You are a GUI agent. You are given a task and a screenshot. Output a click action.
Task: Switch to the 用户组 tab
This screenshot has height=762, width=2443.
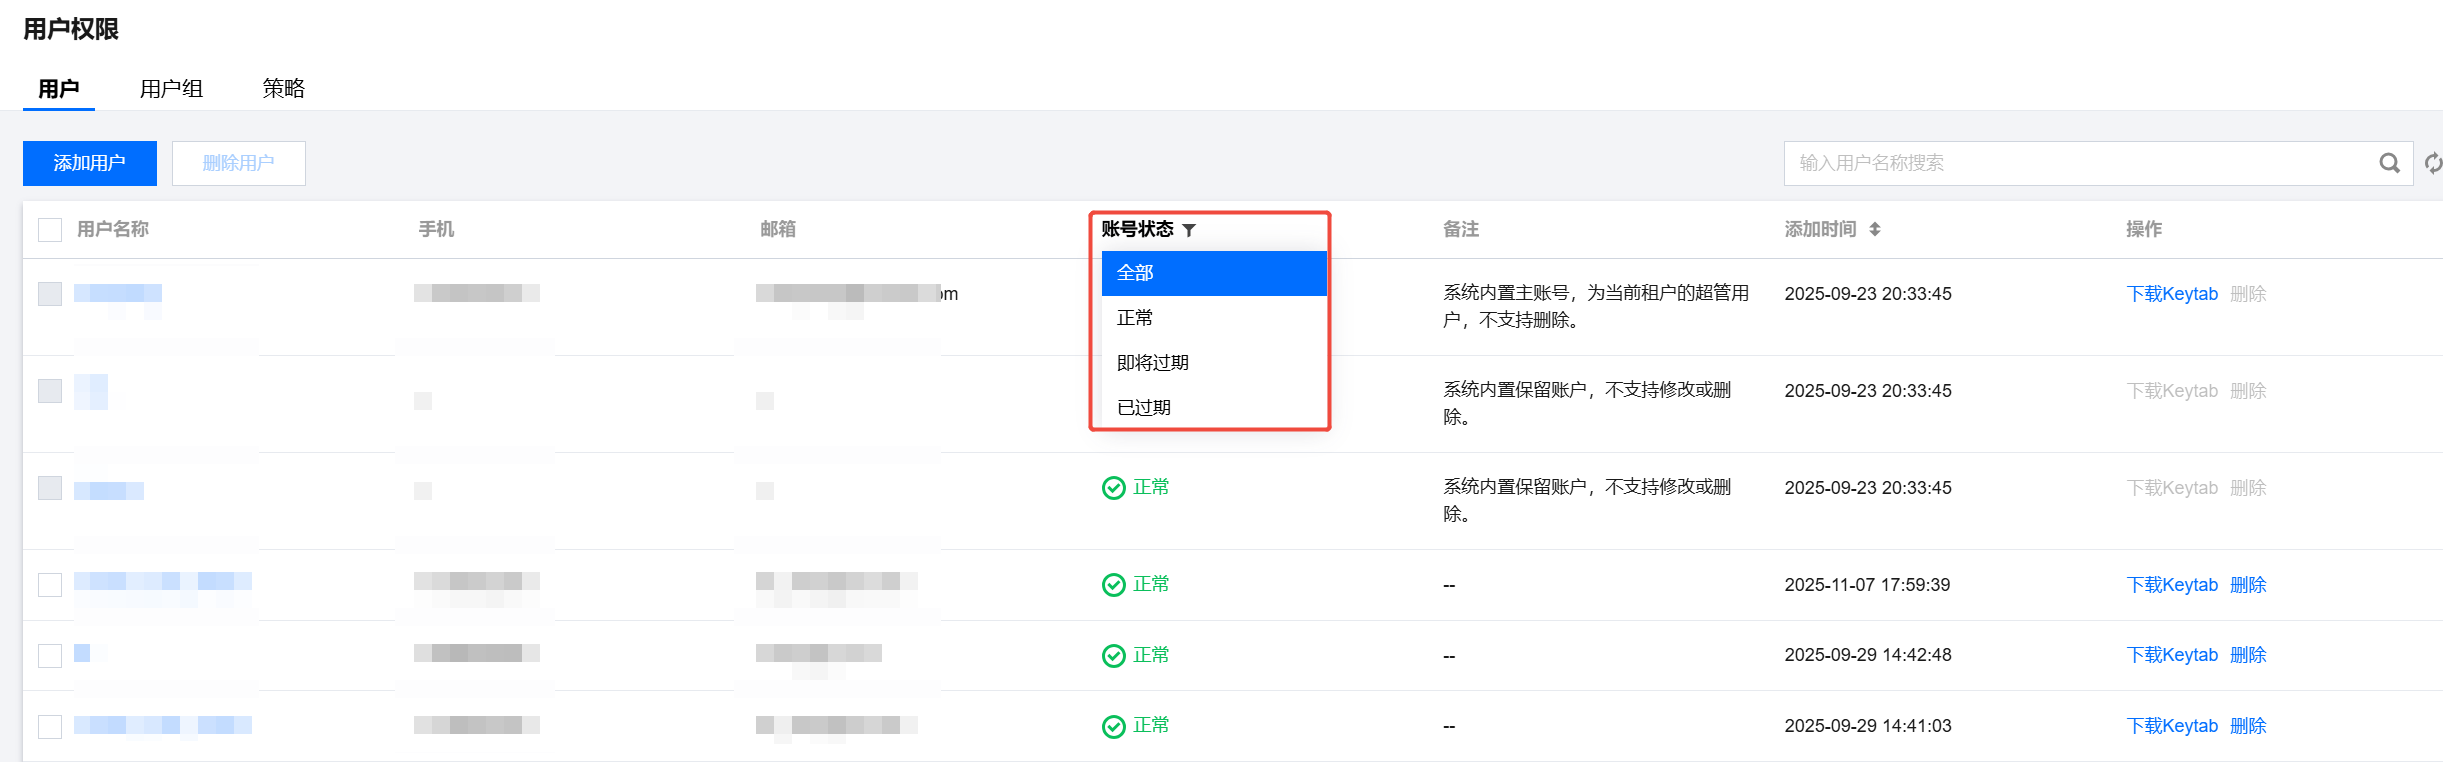click(x=171, y=89)
